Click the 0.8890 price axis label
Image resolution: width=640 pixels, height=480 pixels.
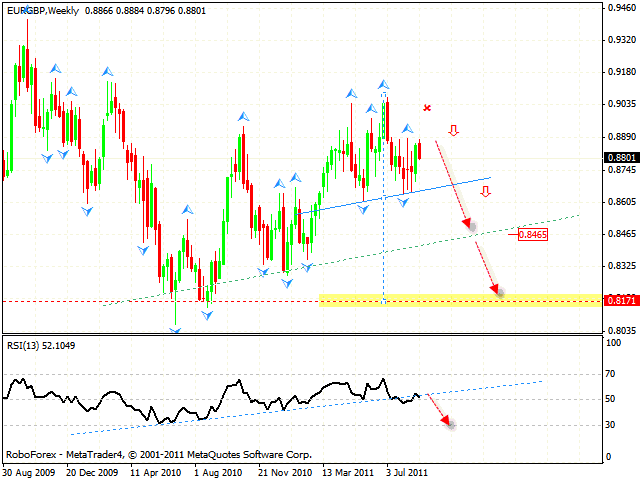tap(622, 137)
